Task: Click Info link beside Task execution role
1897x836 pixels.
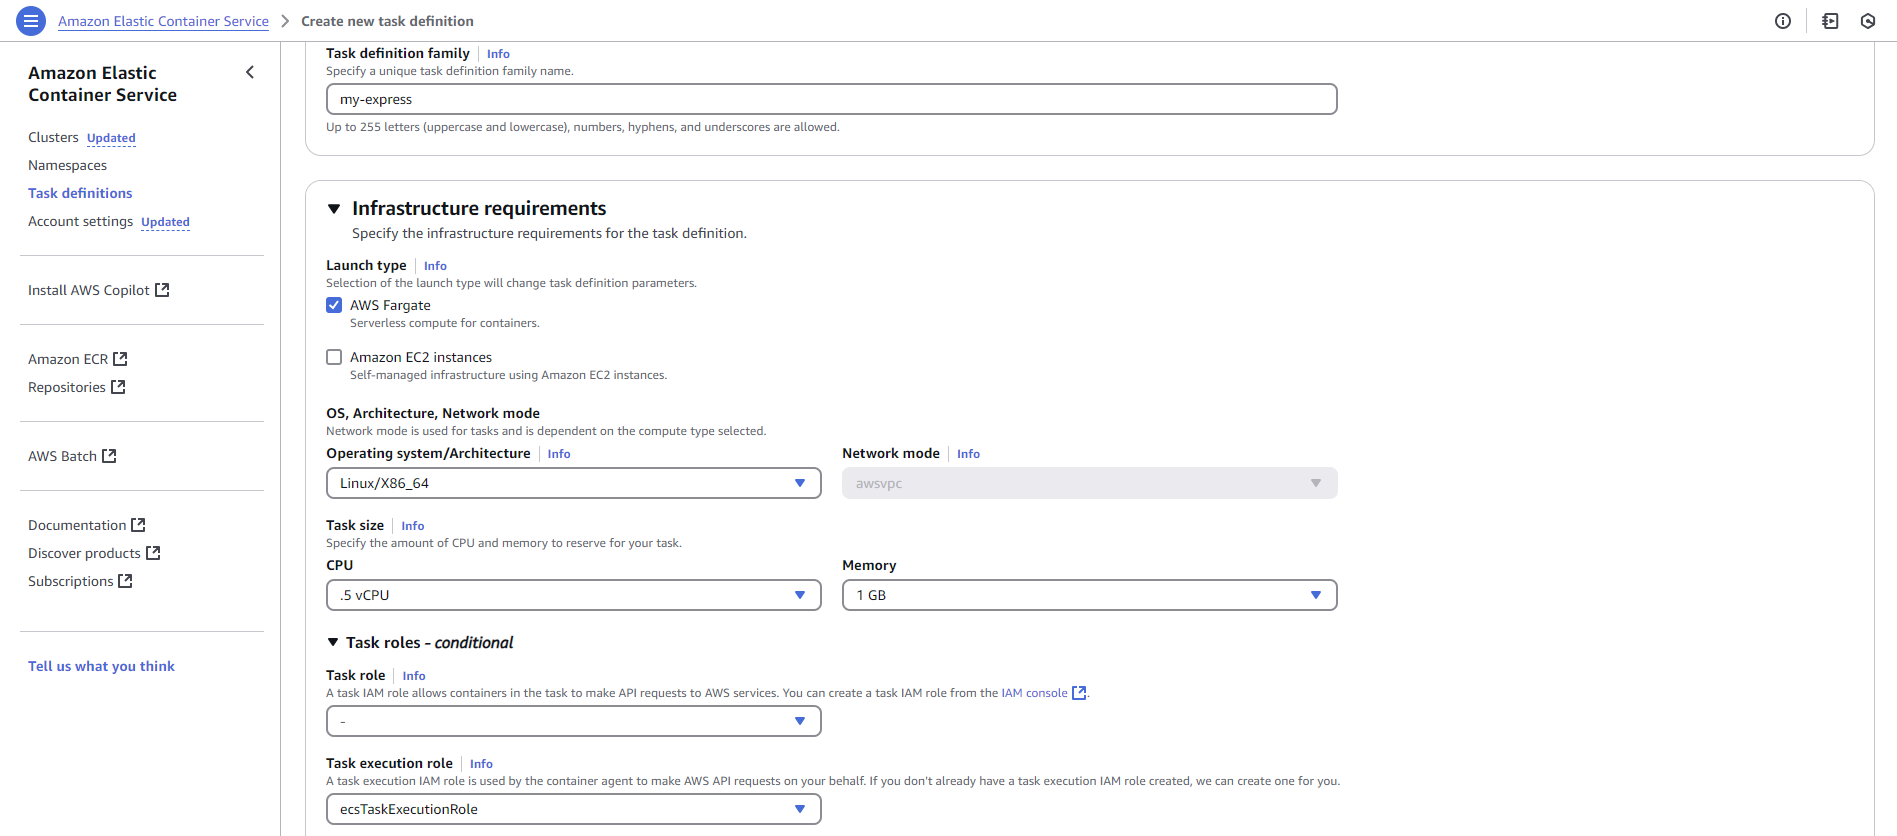Action: tap(481, 764)
